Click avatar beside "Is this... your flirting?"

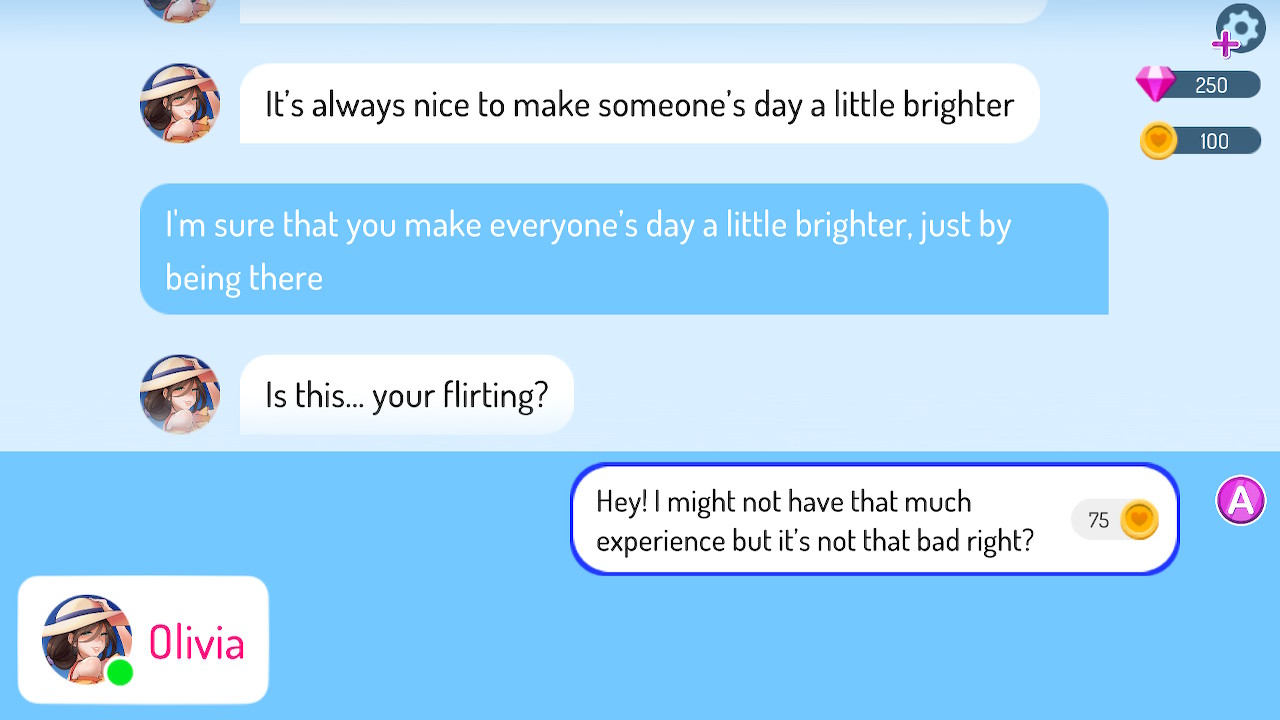click(180, 394)
